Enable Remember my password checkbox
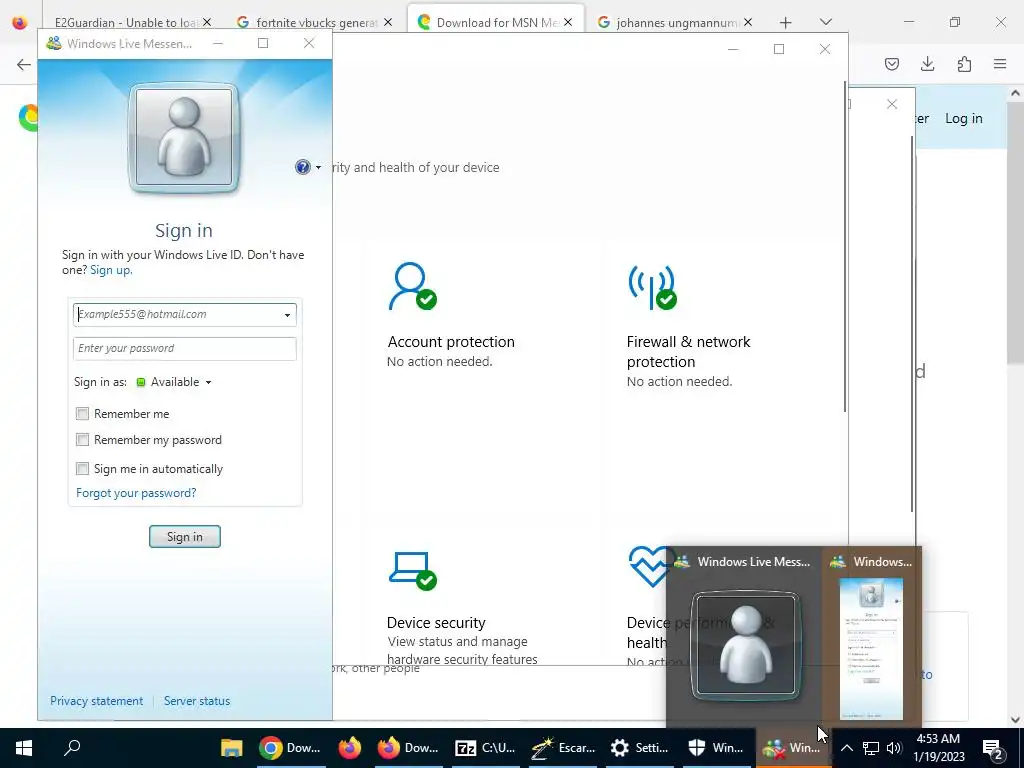 pyautogui.click(x=82, y=440)
